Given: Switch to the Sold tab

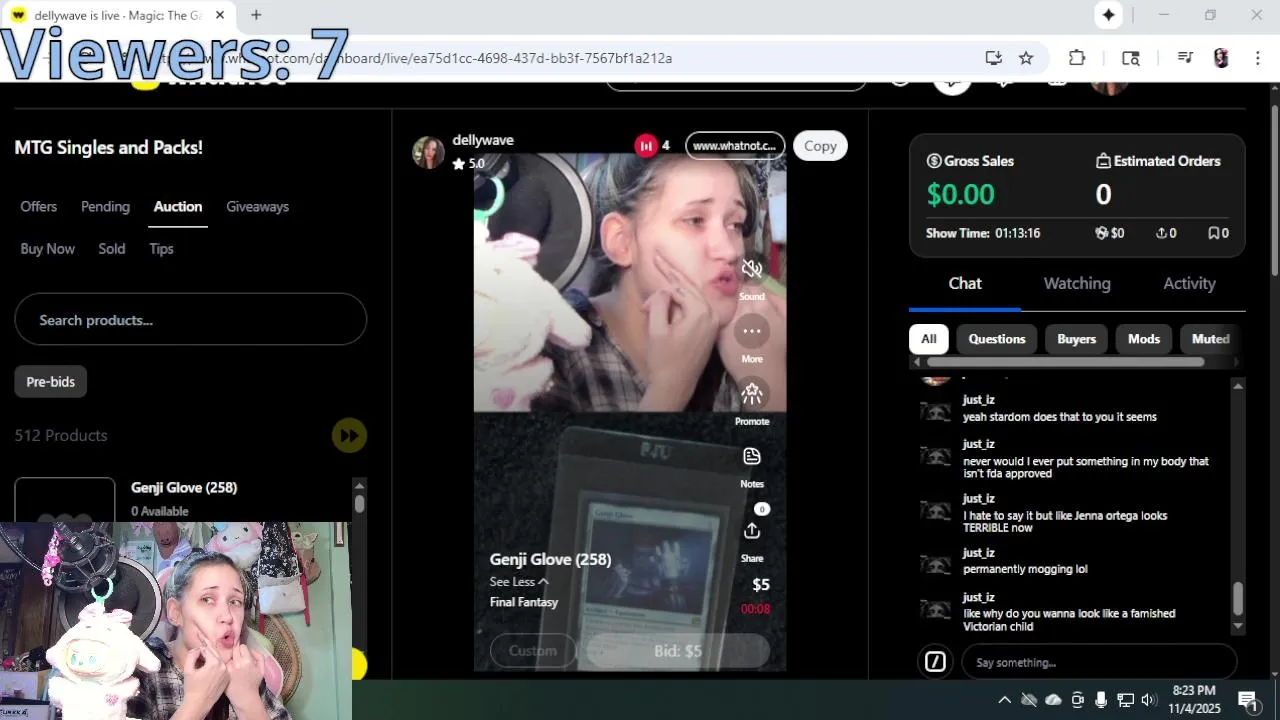Looking at the screenshot, I should coord(112,248).
